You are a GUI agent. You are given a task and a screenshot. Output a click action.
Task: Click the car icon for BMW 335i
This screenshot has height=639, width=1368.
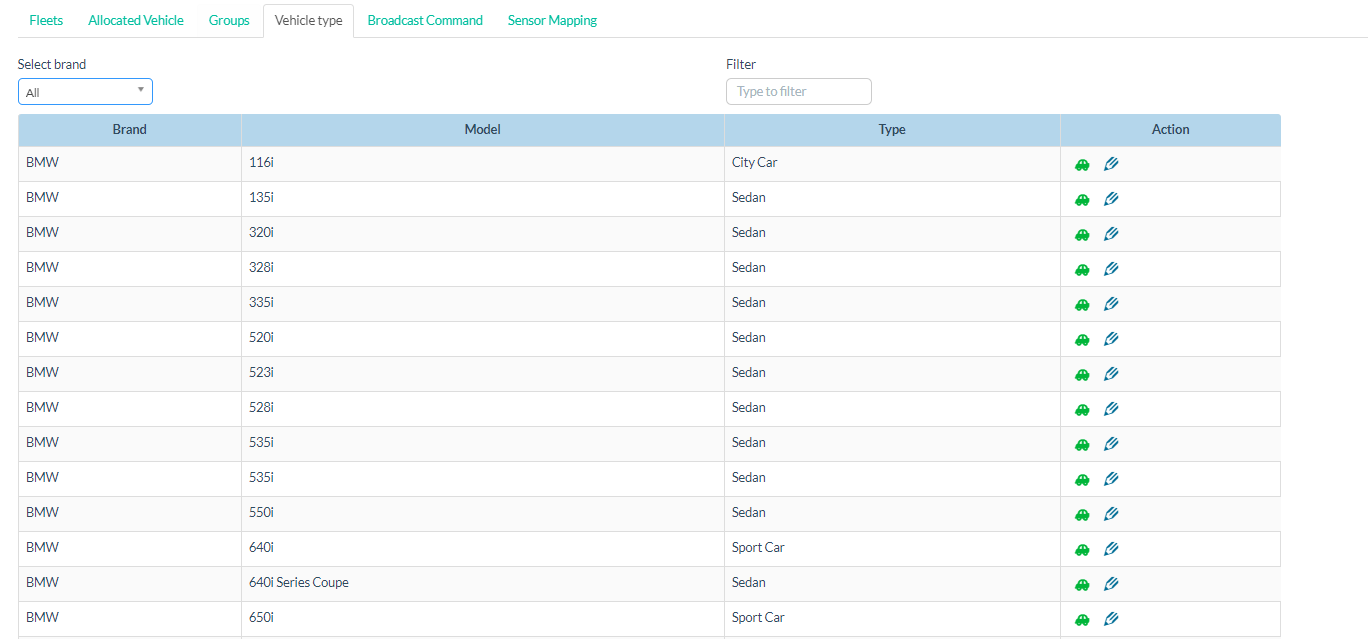click(1081, 305)
